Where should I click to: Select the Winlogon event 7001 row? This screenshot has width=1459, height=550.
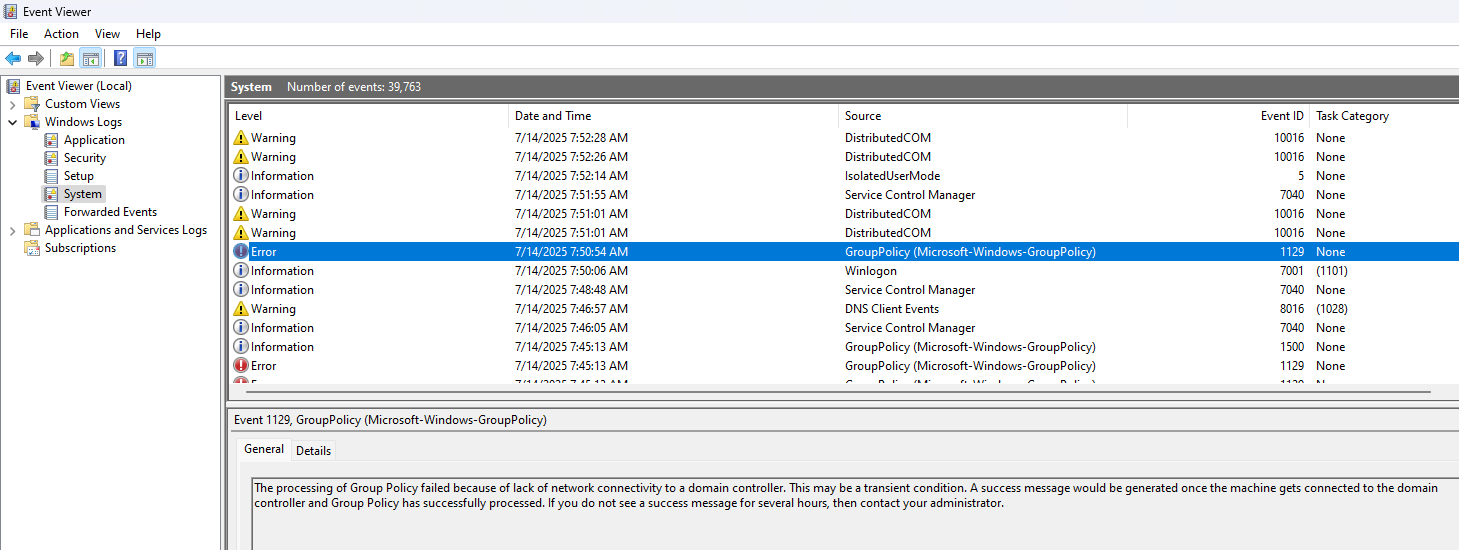tap(844, 271)
